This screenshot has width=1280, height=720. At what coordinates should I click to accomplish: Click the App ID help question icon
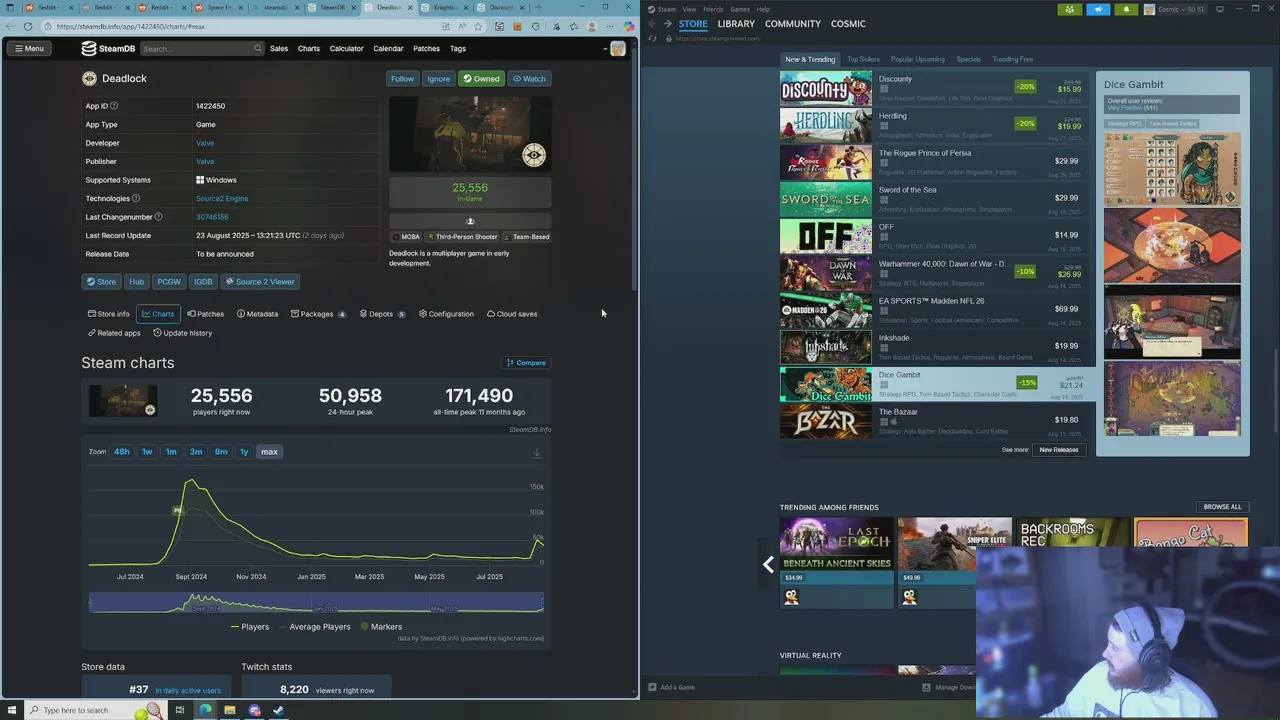point(114,106)
